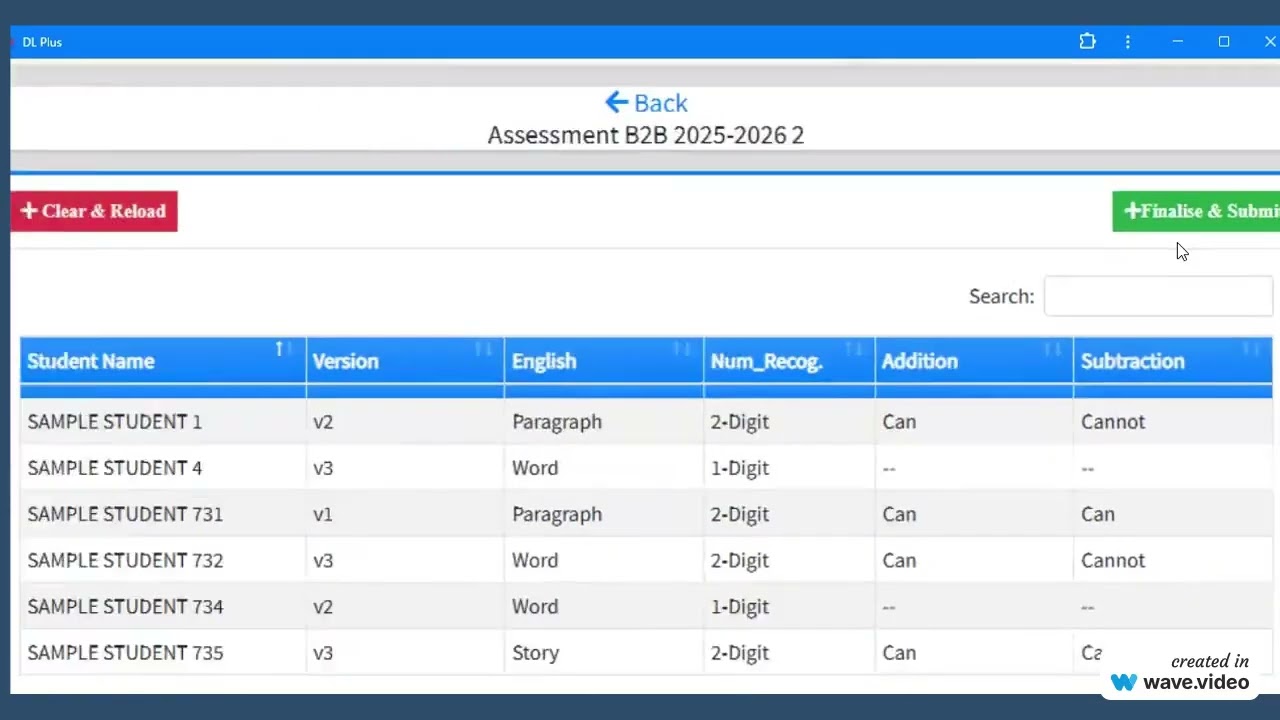
Task: Click 2-Digit for SAMPLE STUDENT 732
Action: [x=740, y=561]
